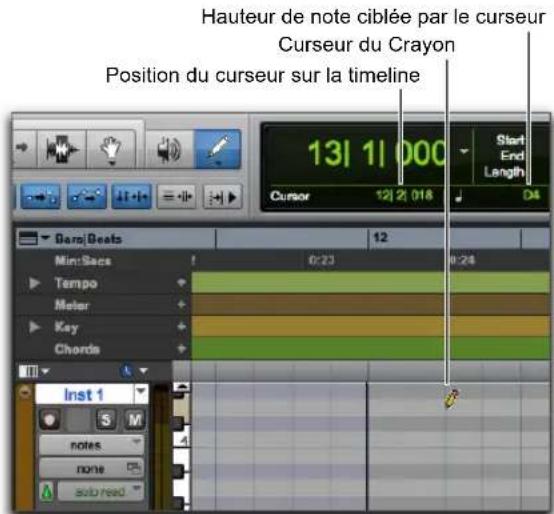
Task: Click the Tempo ruler label
Action: (x=76, y=283)
